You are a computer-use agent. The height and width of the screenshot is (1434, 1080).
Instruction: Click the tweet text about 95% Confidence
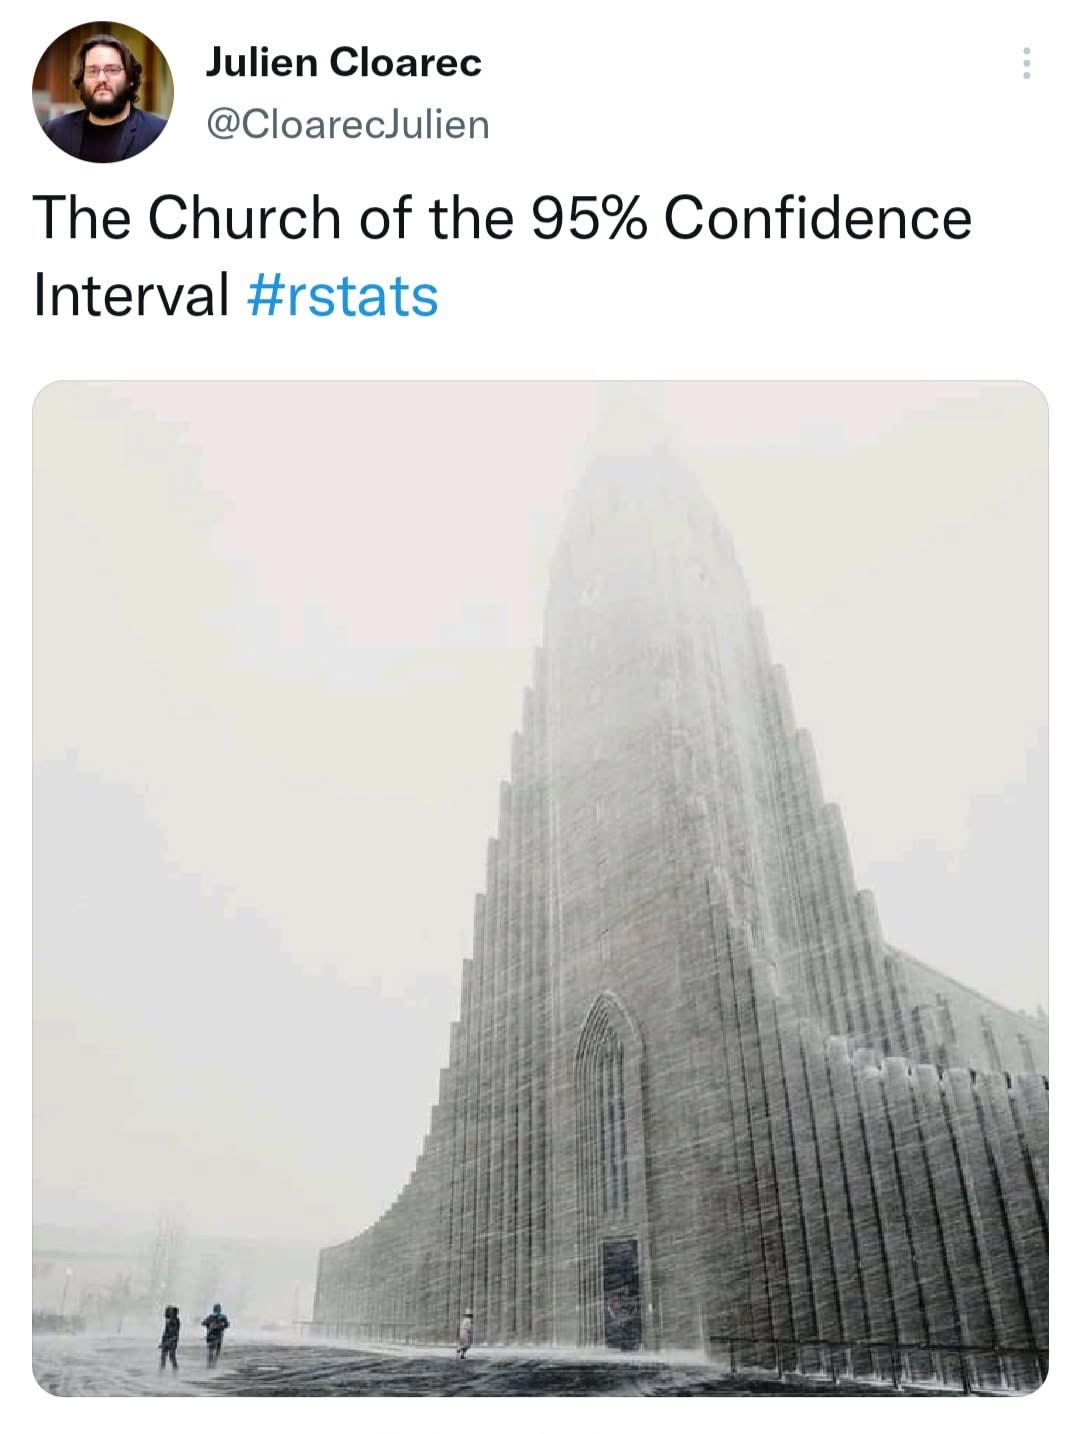tap(502, 217)
